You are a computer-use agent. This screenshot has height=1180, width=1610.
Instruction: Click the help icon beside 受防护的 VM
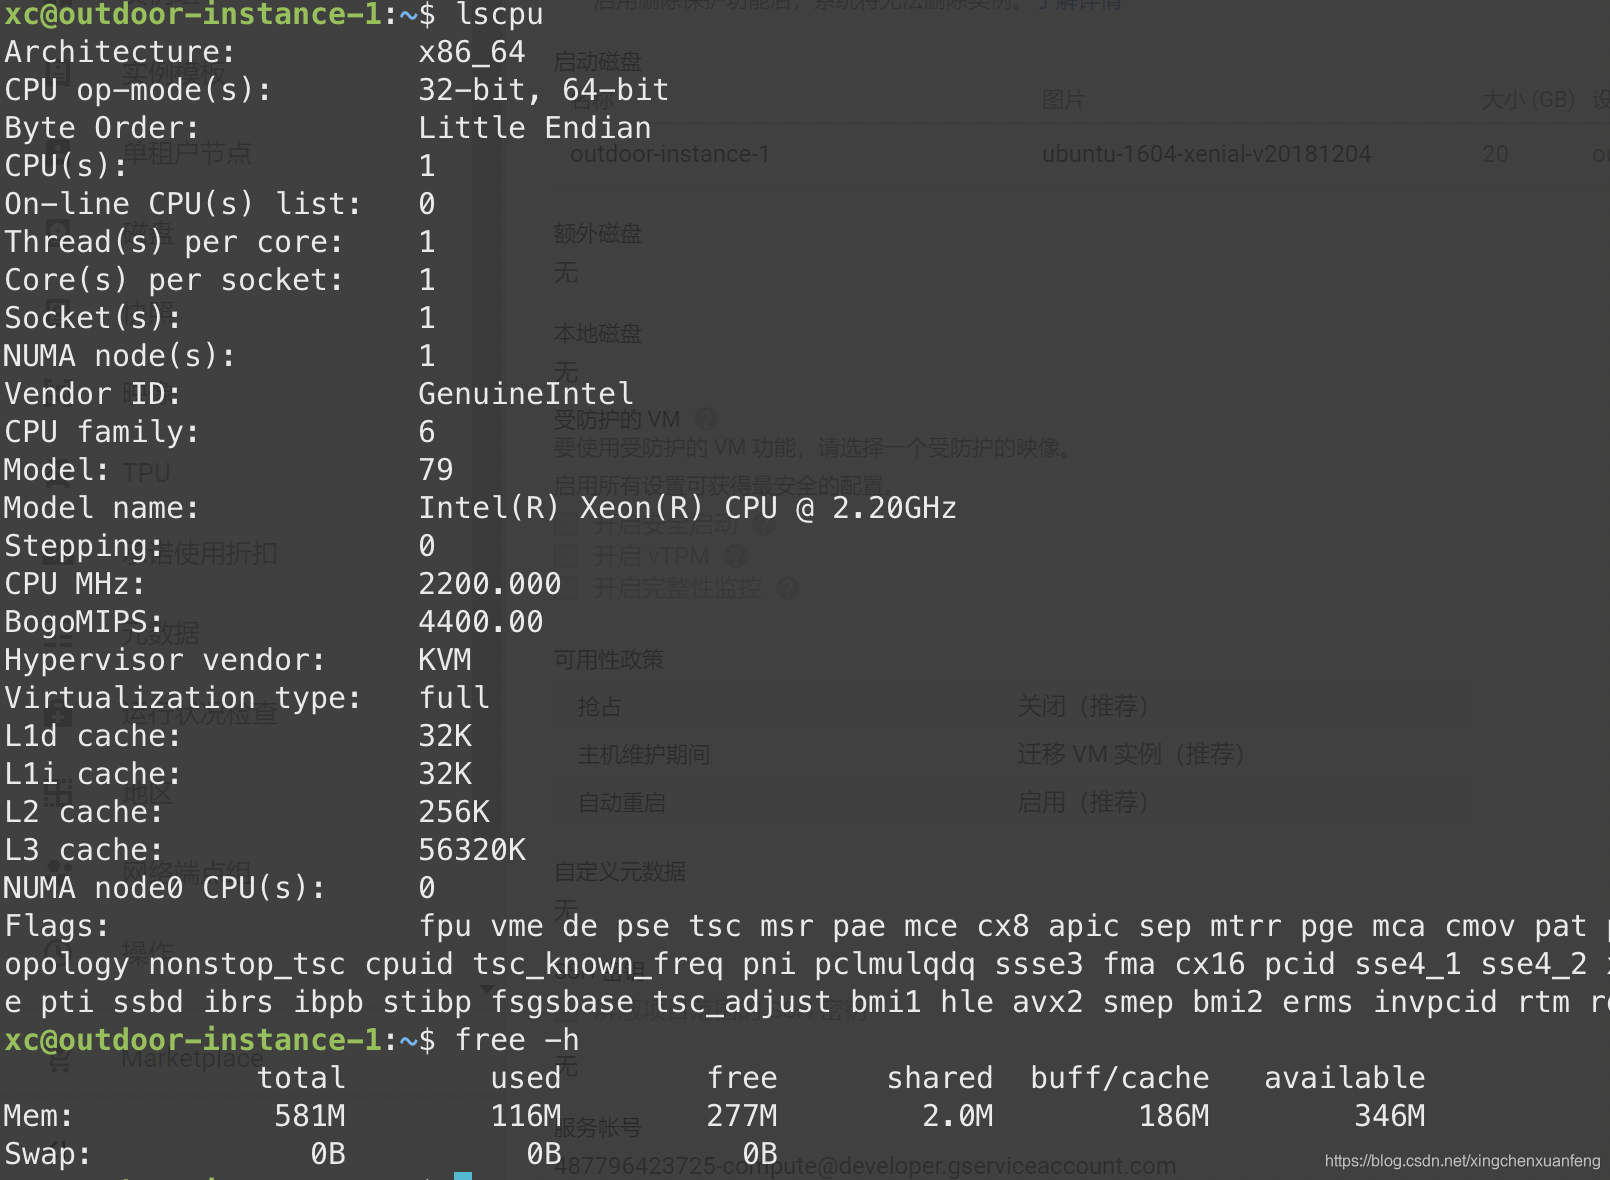coord(705,419)
